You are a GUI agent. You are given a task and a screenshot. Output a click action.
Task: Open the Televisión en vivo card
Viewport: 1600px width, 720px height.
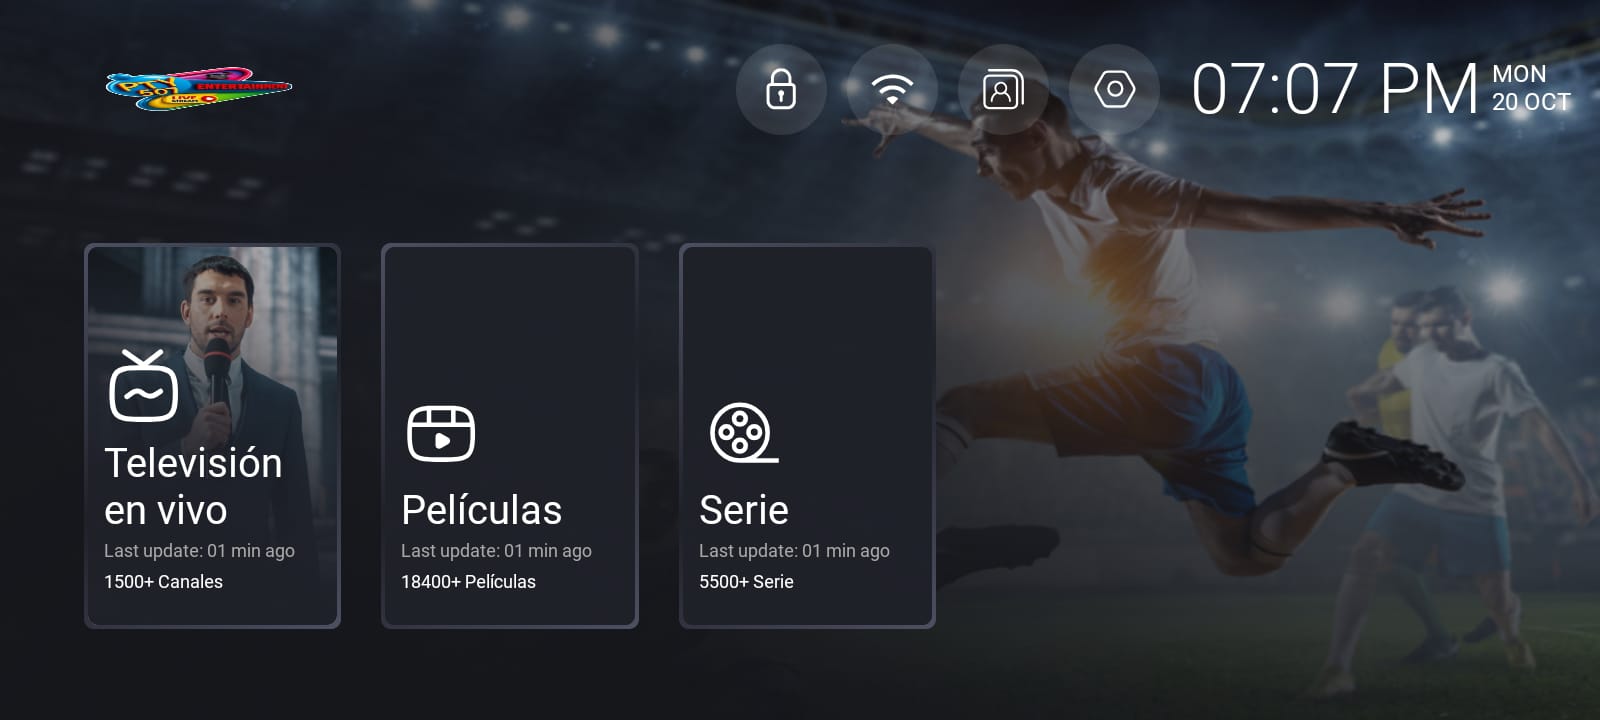212,436
